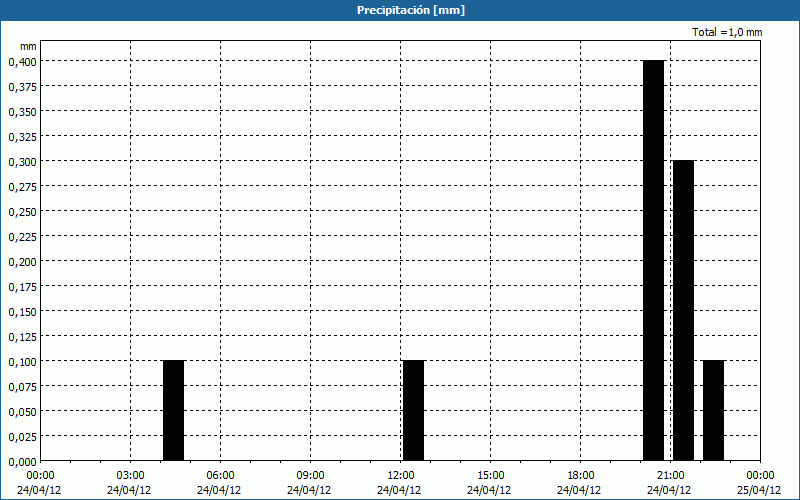The height and width of the screenshot is (500, 800).
Task: Click the 0,275 y-axis value
Action: 22,186
